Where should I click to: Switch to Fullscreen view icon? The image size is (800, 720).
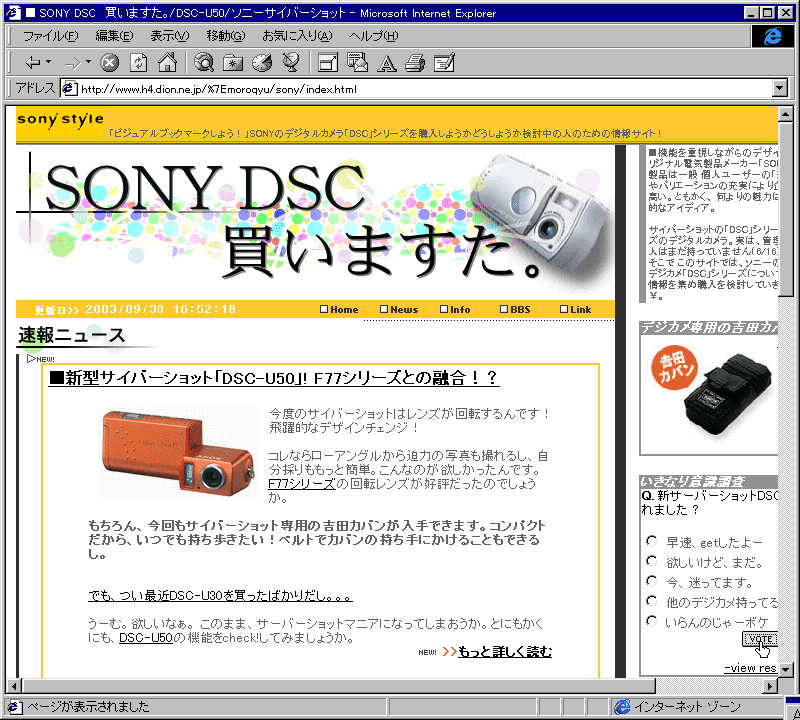tap(328, 63)
